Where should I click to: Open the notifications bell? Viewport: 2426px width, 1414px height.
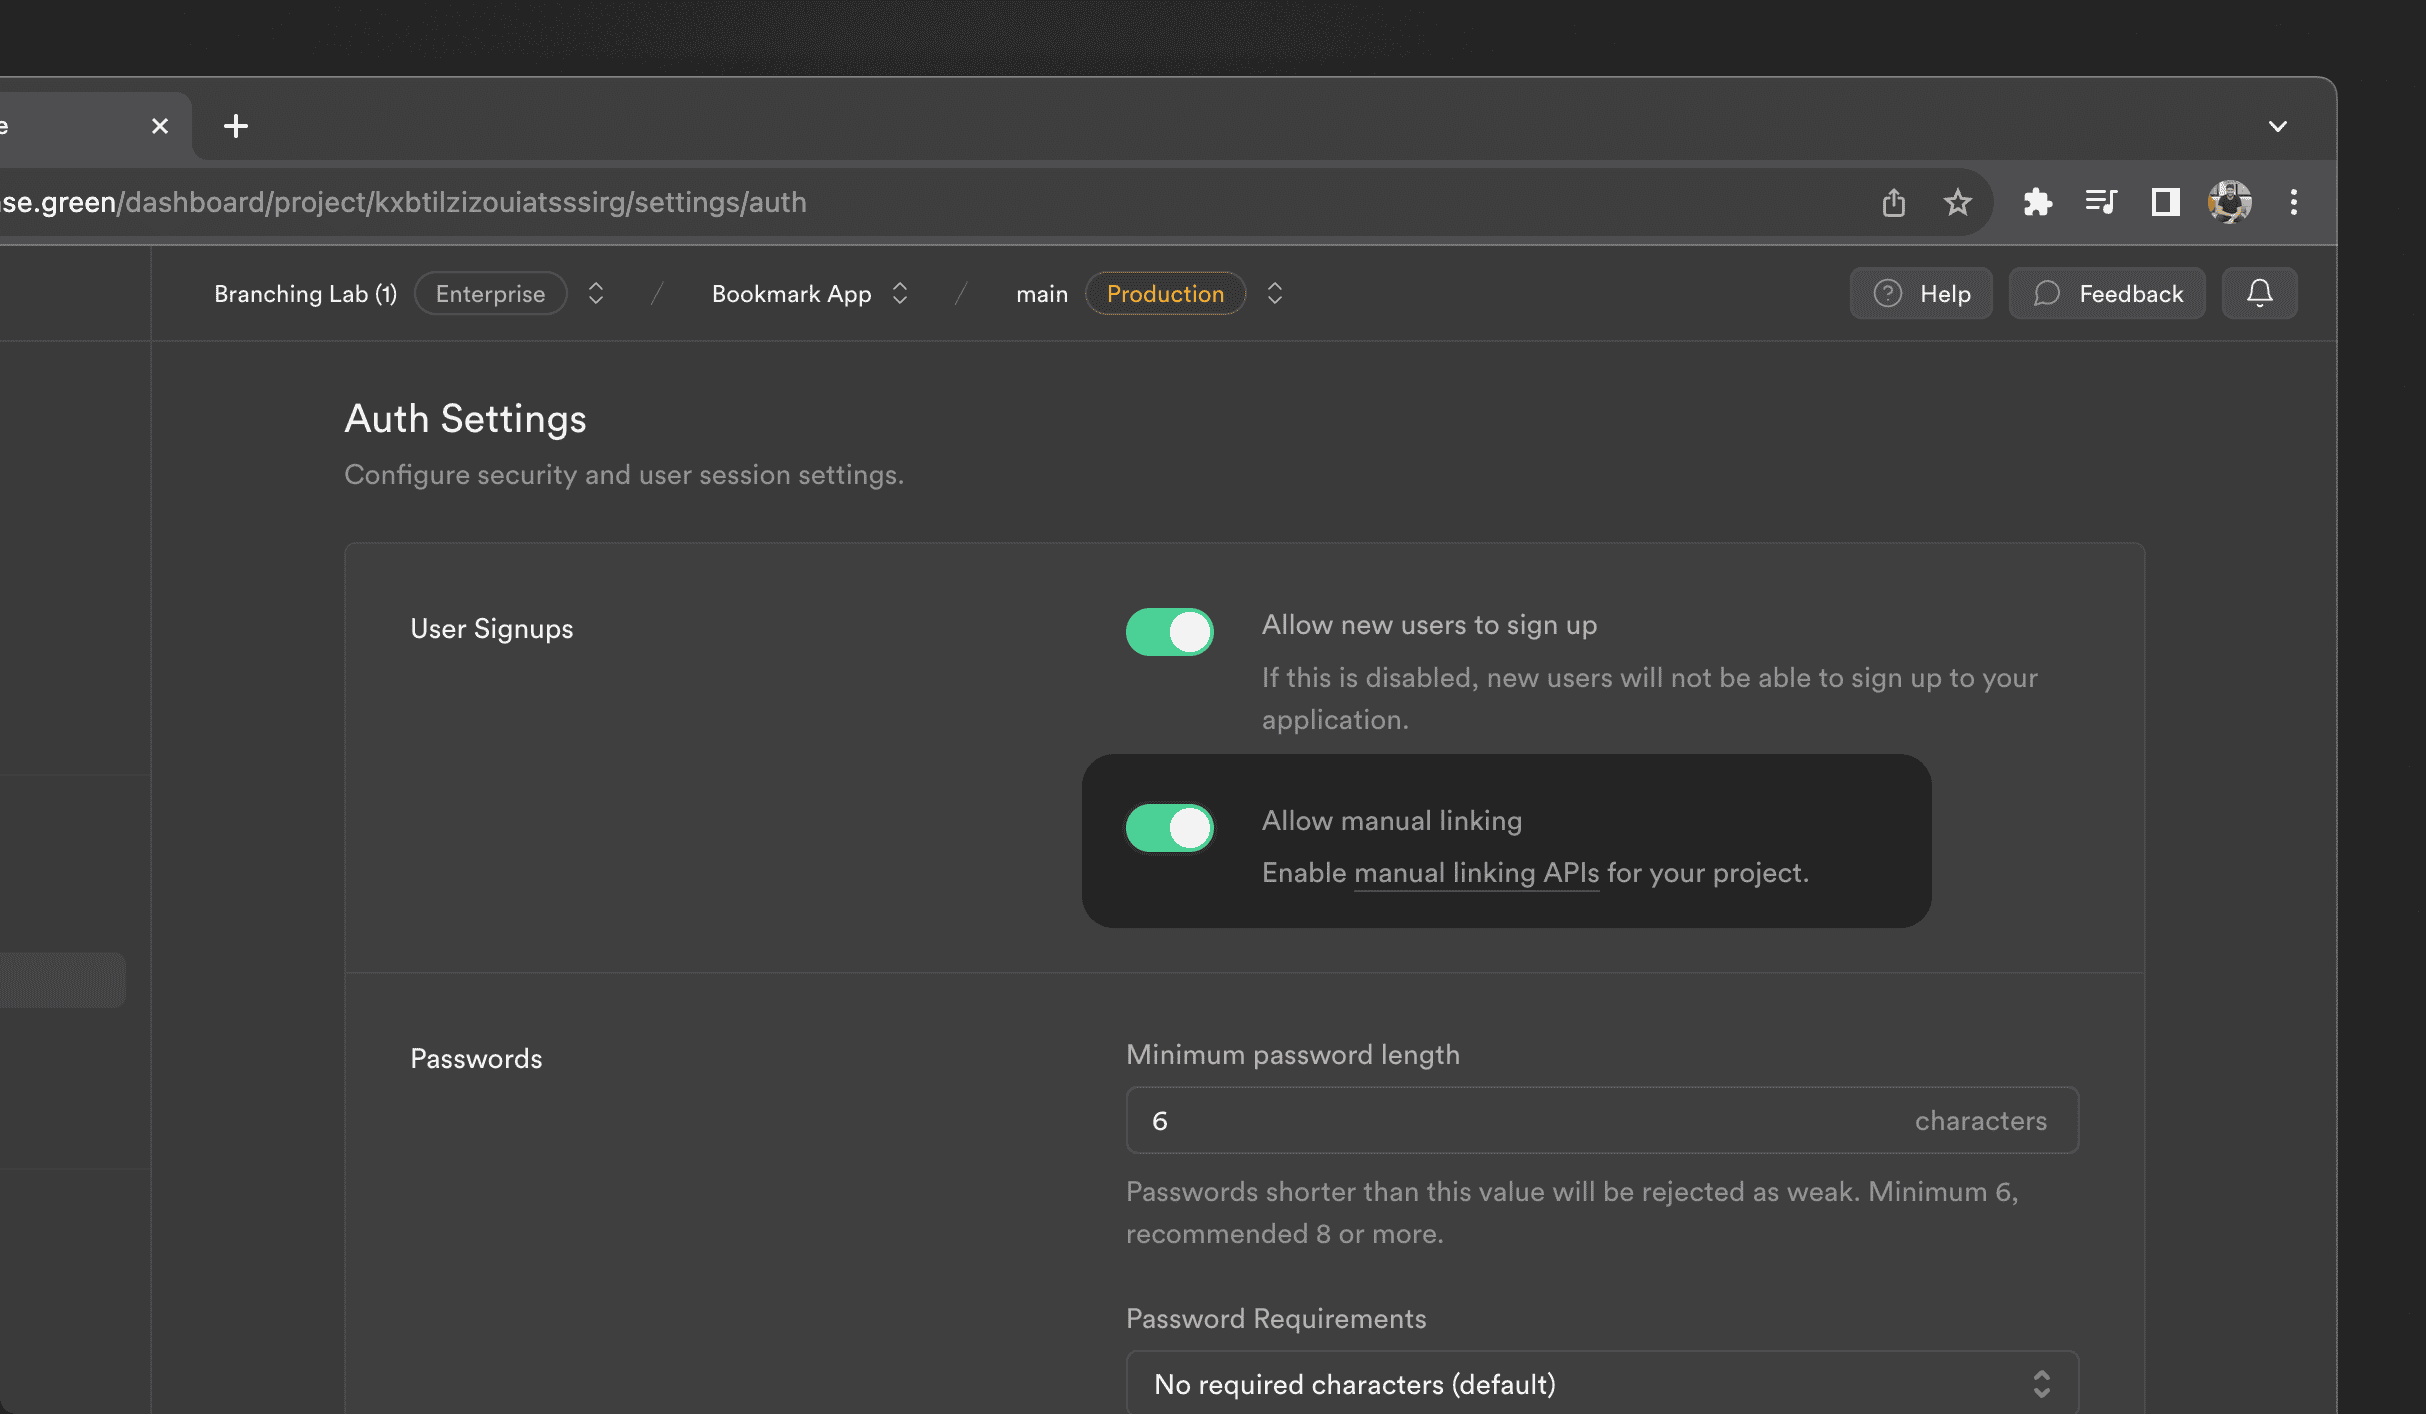pos(2260,294)
